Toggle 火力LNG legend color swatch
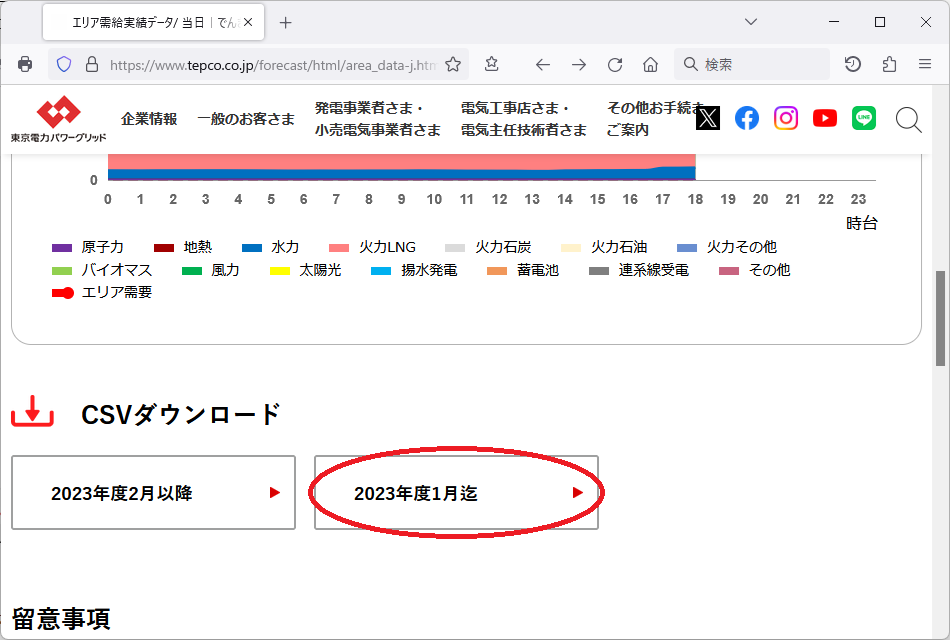The height and width of the screenshot is (640, 950). pos(339,248)
